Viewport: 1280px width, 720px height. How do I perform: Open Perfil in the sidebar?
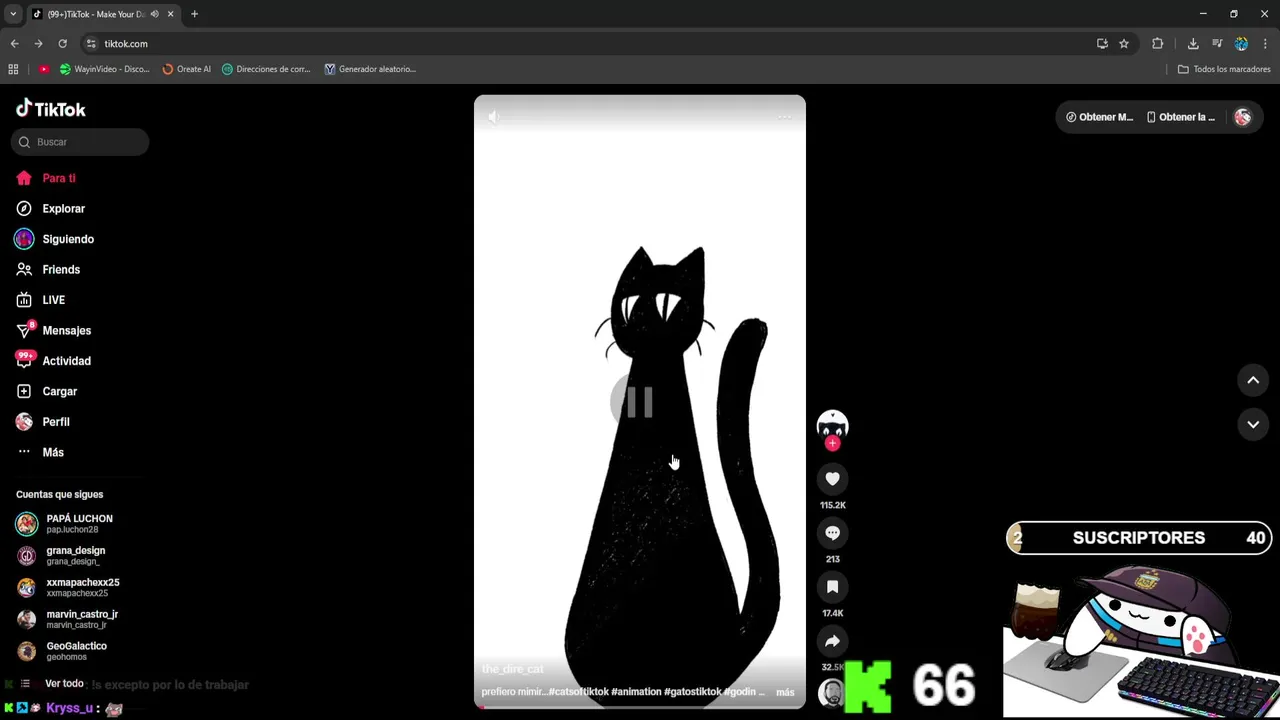coord(43,422)
